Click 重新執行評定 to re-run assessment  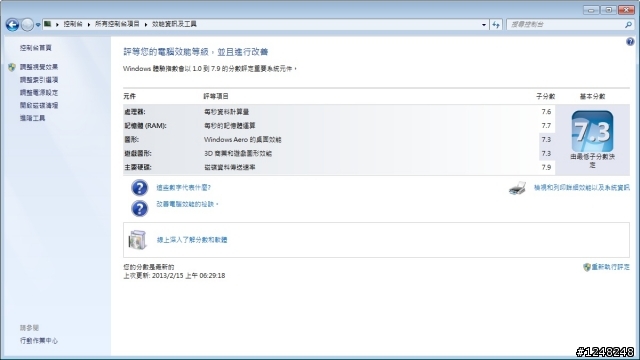610,267
